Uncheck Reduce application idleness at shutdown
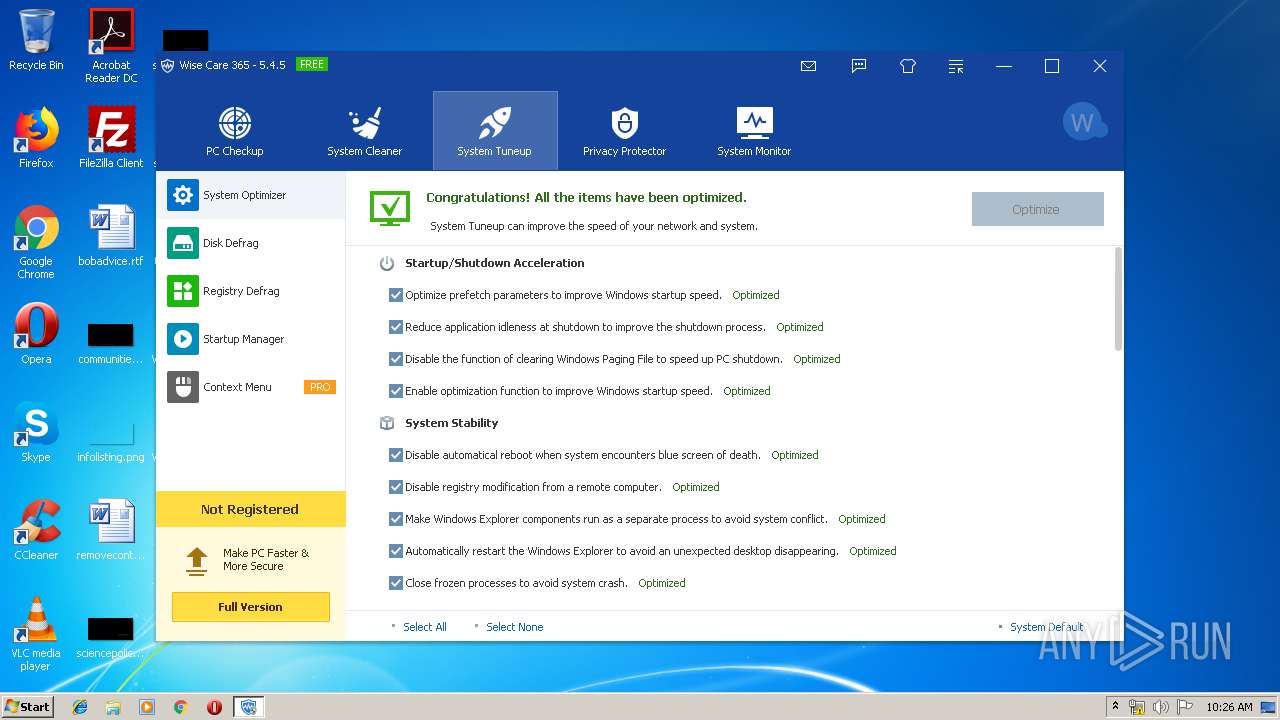 [396, 327]
